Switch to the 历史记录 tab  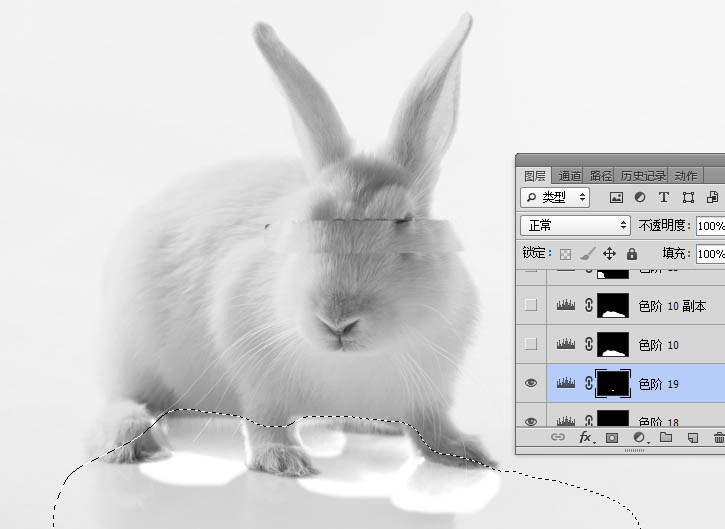pyautogui.click(x=642, y=175)
